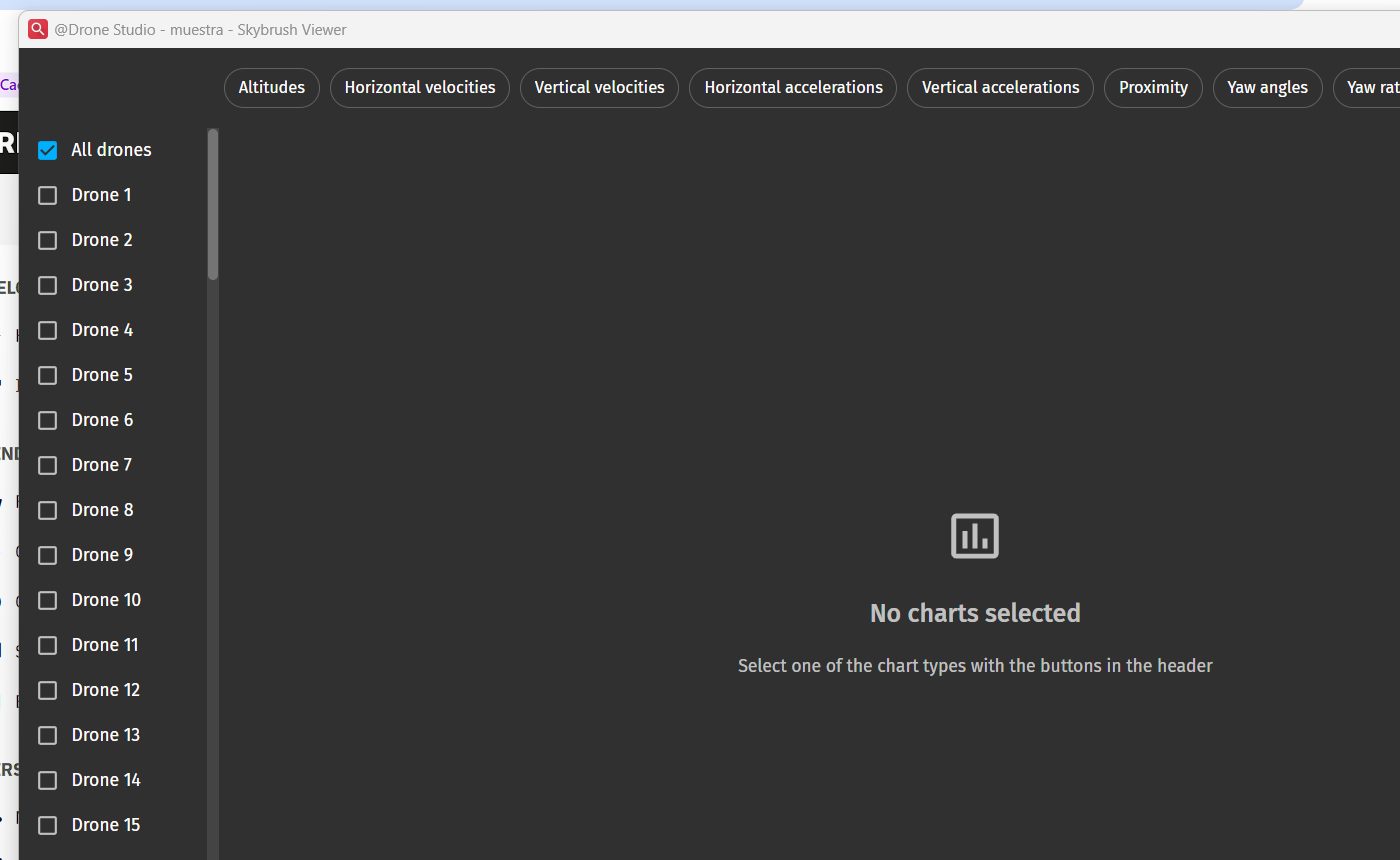1400x860 pixels.
Task: Select the Drone 3 checkbox
Action: [47, 285]
